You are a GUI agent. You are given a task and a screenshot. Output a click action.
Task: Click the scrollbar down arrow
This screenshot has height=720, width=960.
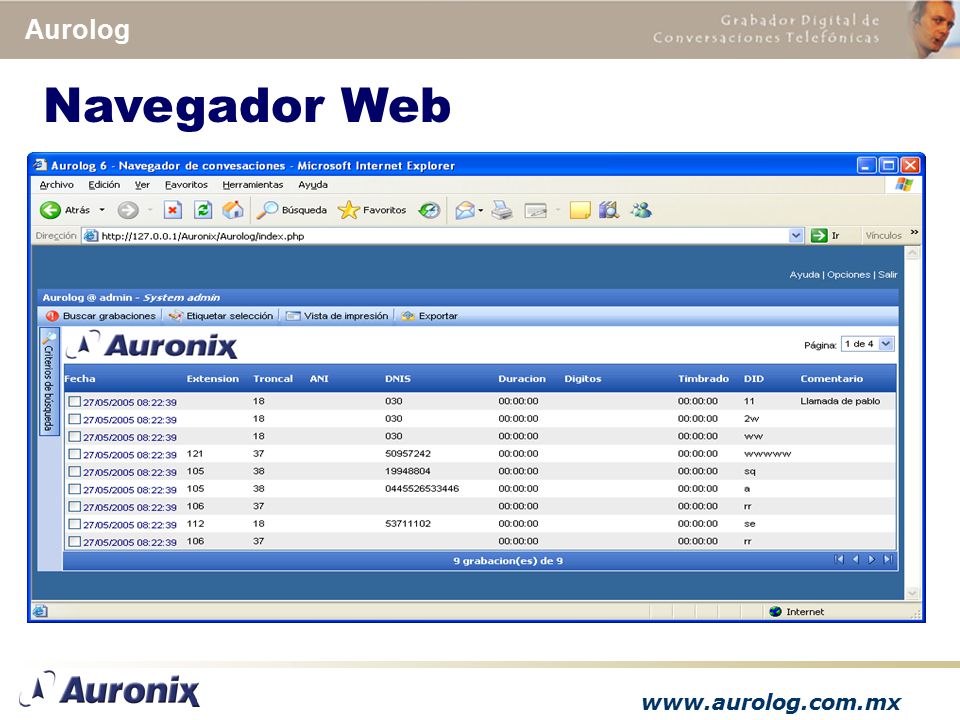click(912, 593)
